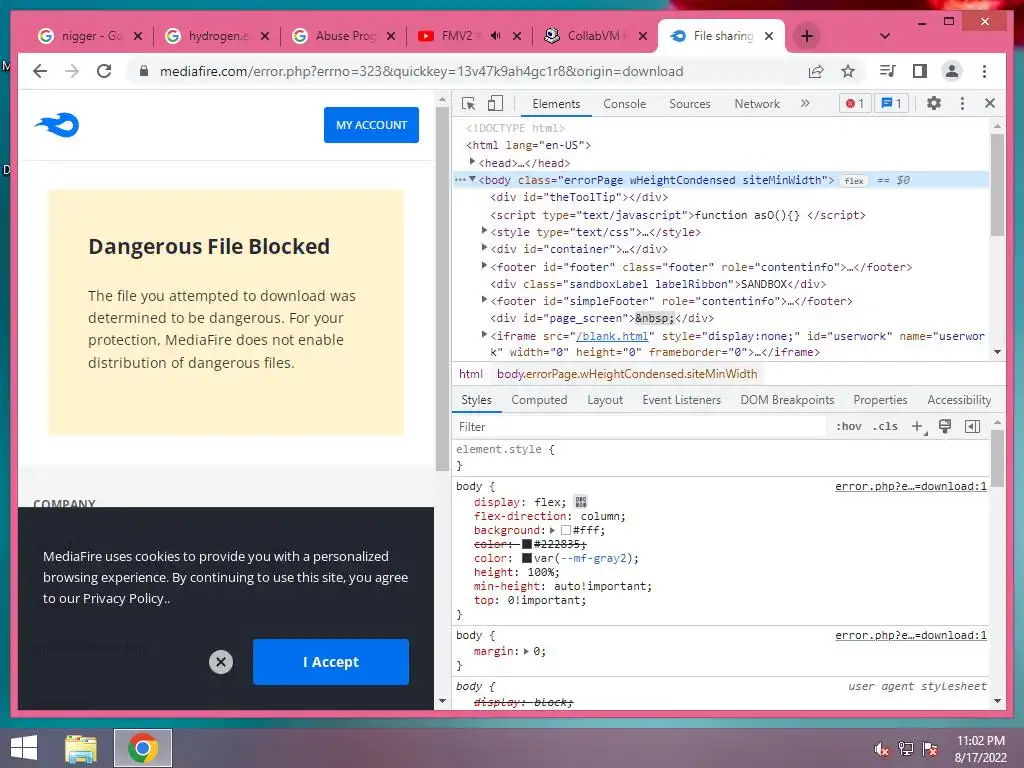This screenshot has width=1024, height=768.
Task: Open File Explorer from taskbar
Action: point(81,748)
